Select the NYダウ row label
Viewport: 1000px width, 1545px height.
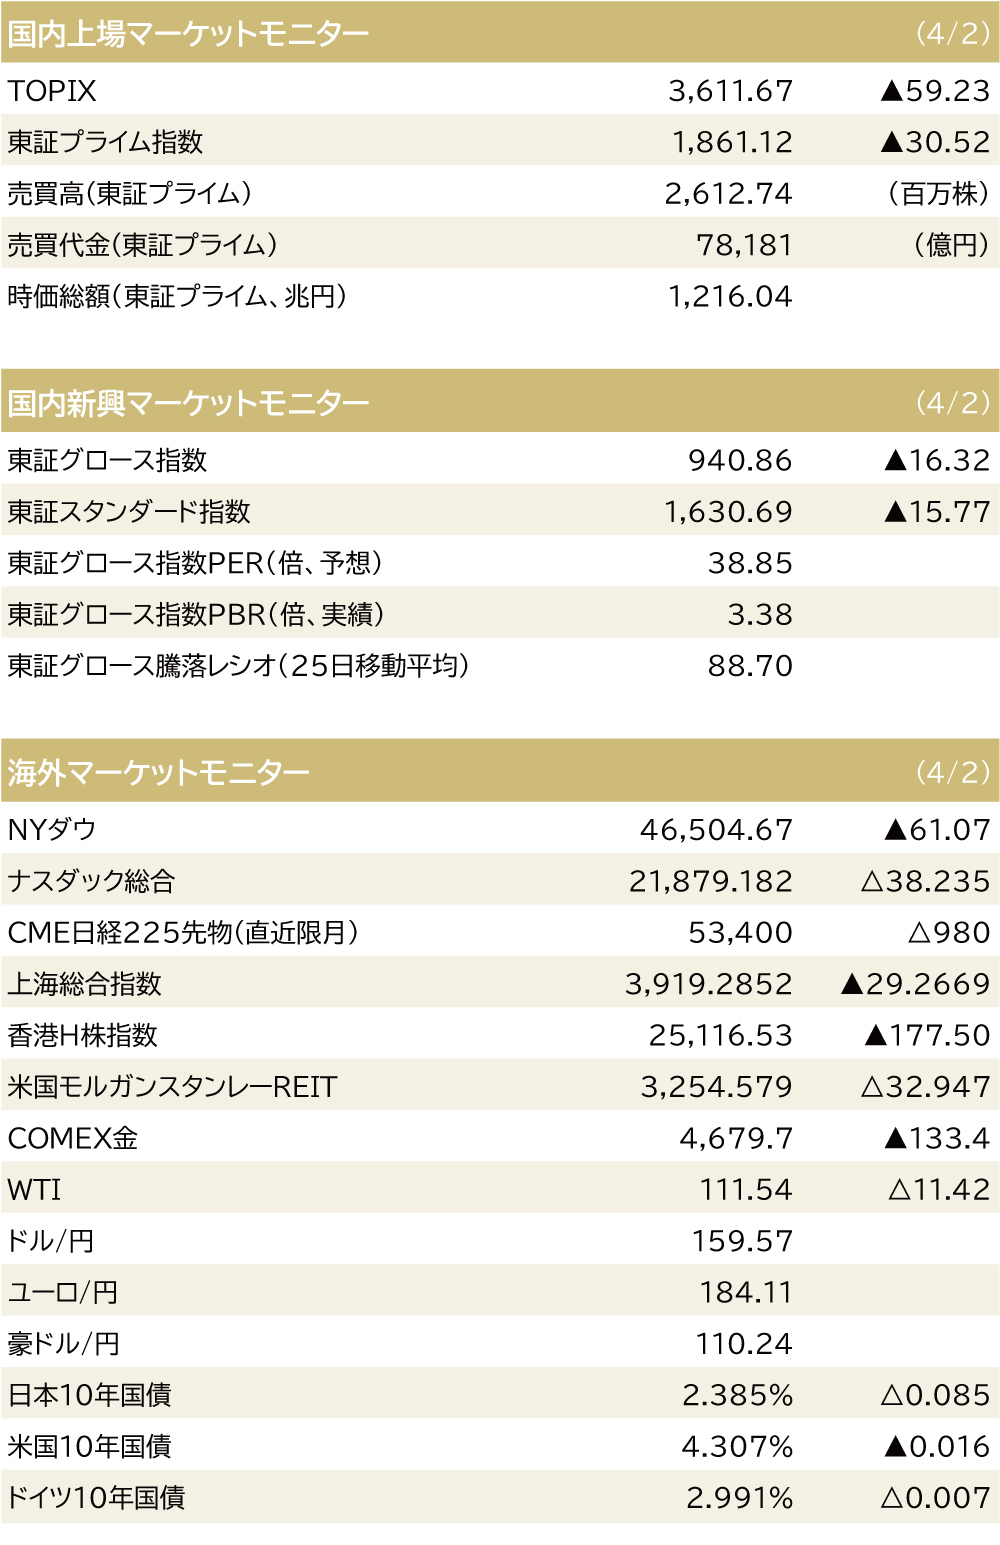pos(52,830)
